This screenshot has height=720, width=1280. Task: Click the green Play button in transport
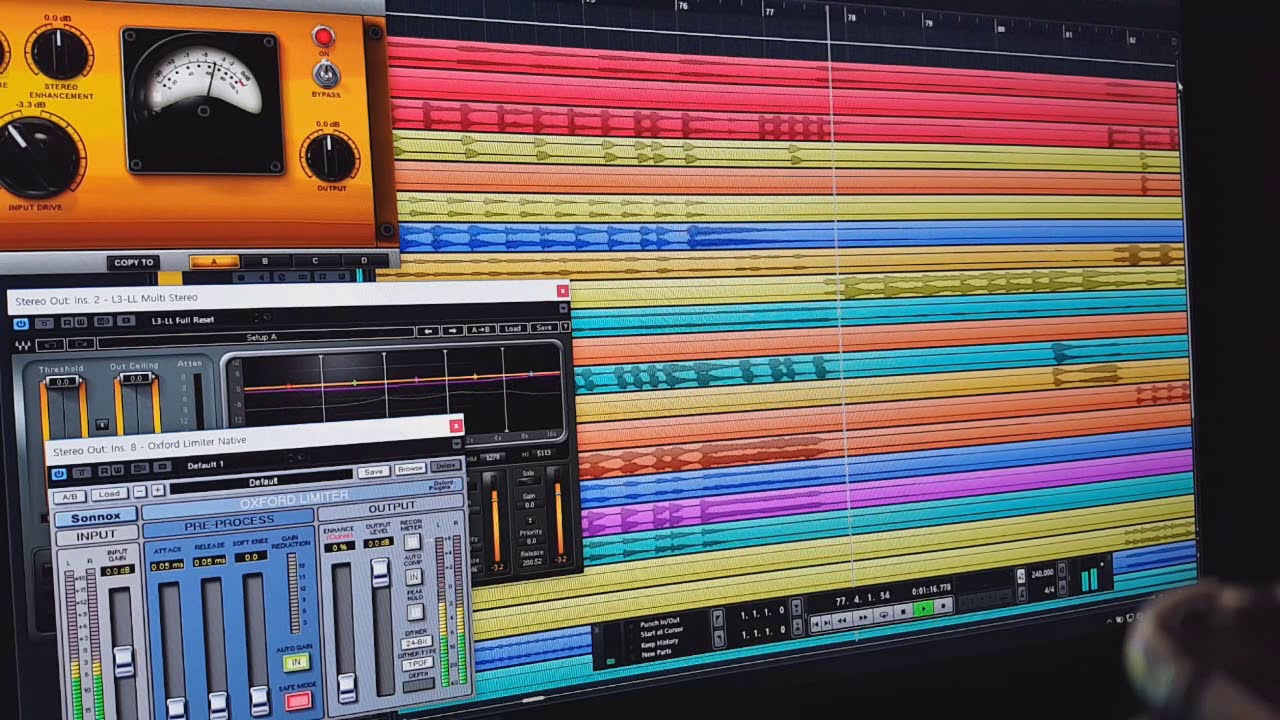[x=924, y=608]
